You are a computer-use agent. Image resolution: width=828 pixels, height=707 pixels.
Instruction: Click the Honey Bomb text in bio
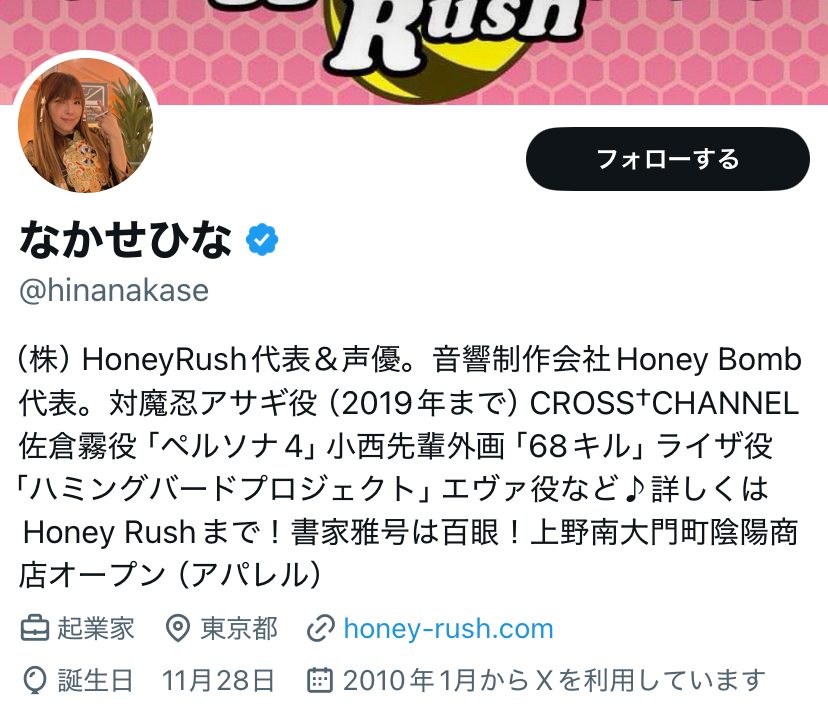(x=709, y=360)
